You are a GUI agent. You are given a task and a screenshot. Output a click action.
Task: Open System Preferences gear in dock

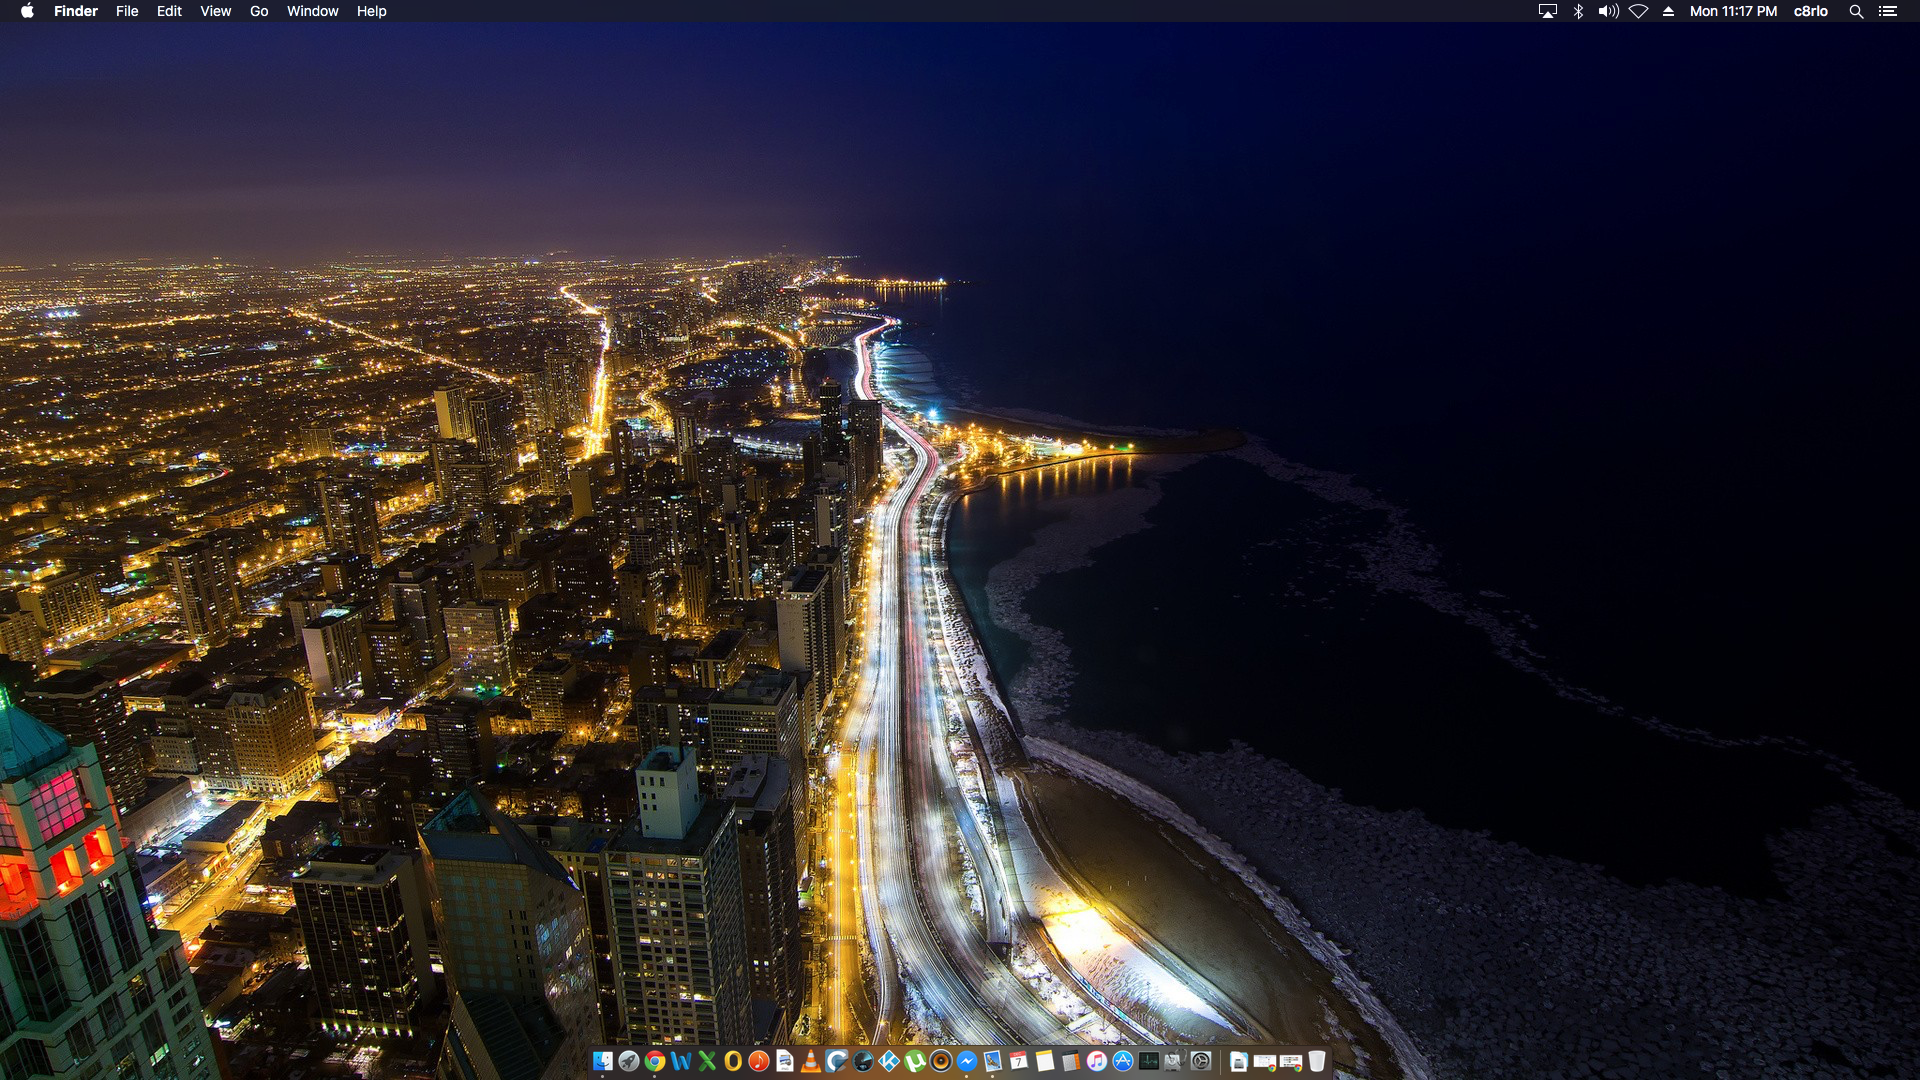pyautogui.click(x=1201, y=1061)
